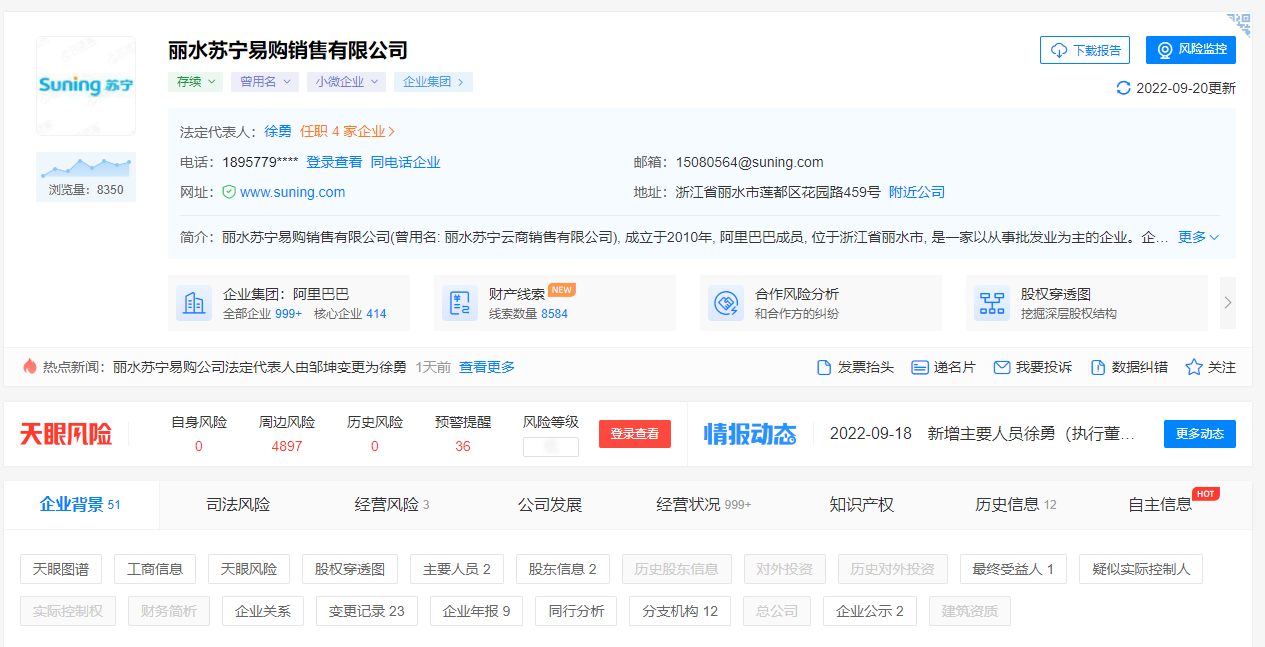Open the www.suning.com website link
The image size is (1265, 647).
click(x=292, y=192)
